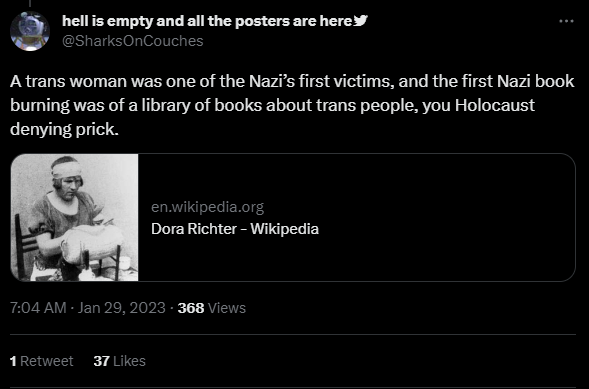Click the 'Jan 29, 2023' date

pos(121,308)
